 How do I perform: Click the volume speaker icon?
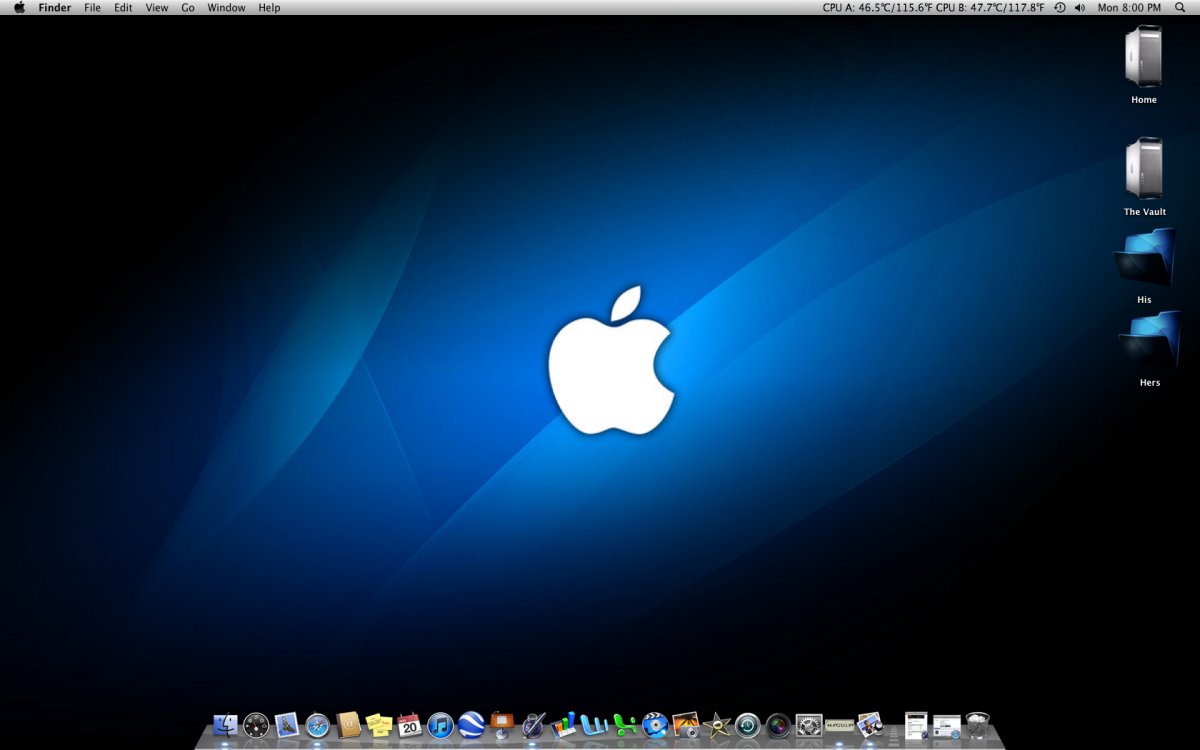[x=1080, y=7]
